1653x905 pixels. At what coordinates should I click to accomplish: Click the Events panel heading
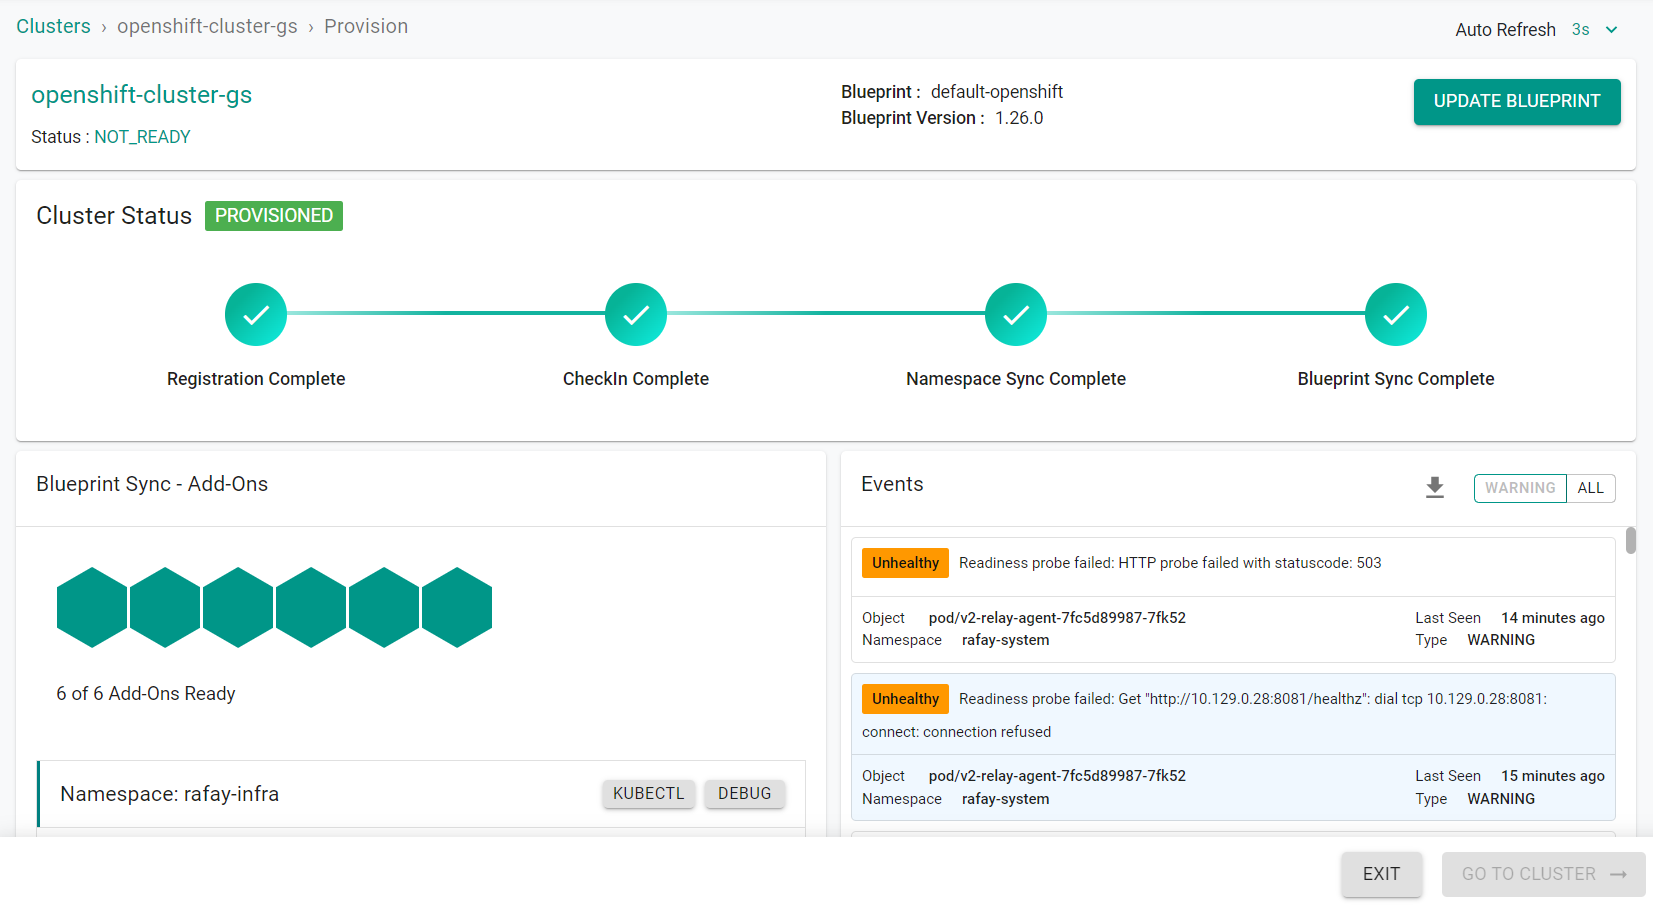[x=892, y=484]
